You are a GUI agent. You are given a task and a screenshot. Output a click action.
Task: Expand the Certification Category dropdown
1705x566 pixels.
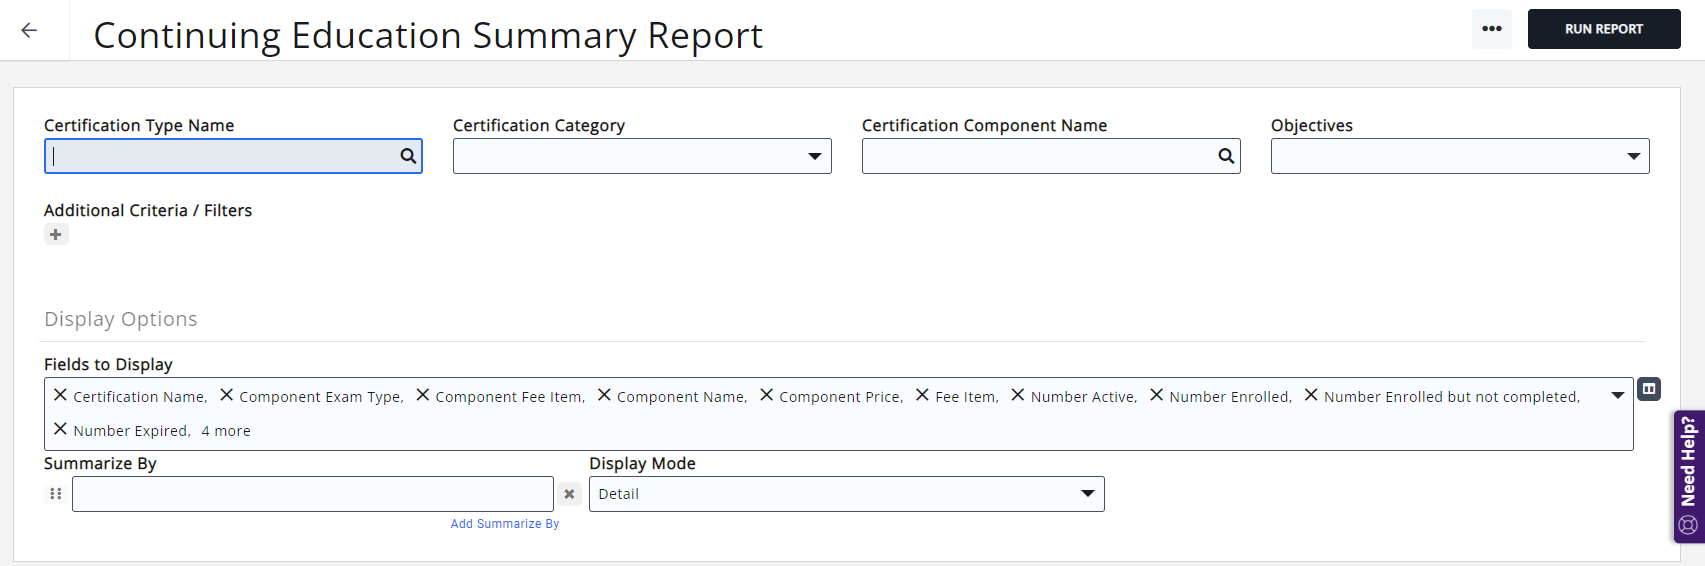pyautogui.click(x=815, y=156)
